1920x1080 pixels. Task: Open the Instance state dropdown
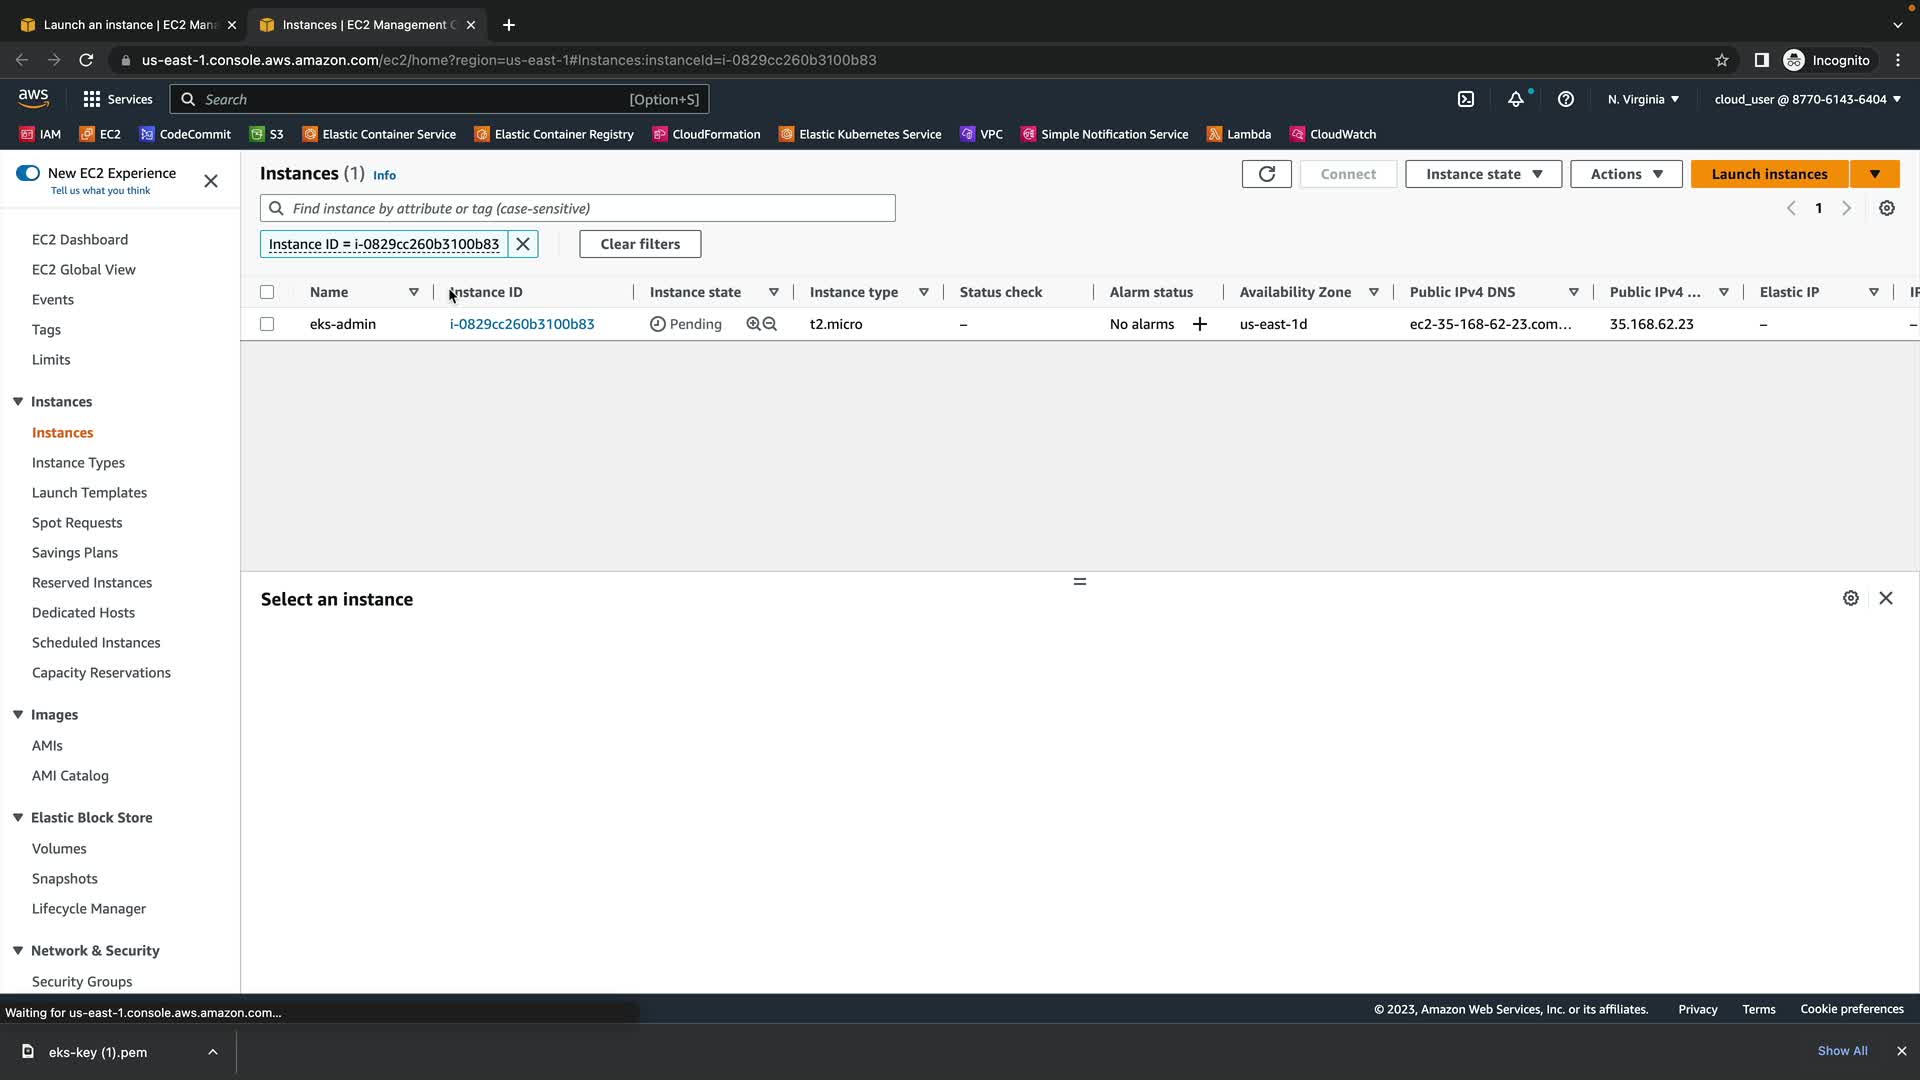[x=1483, y=174]
